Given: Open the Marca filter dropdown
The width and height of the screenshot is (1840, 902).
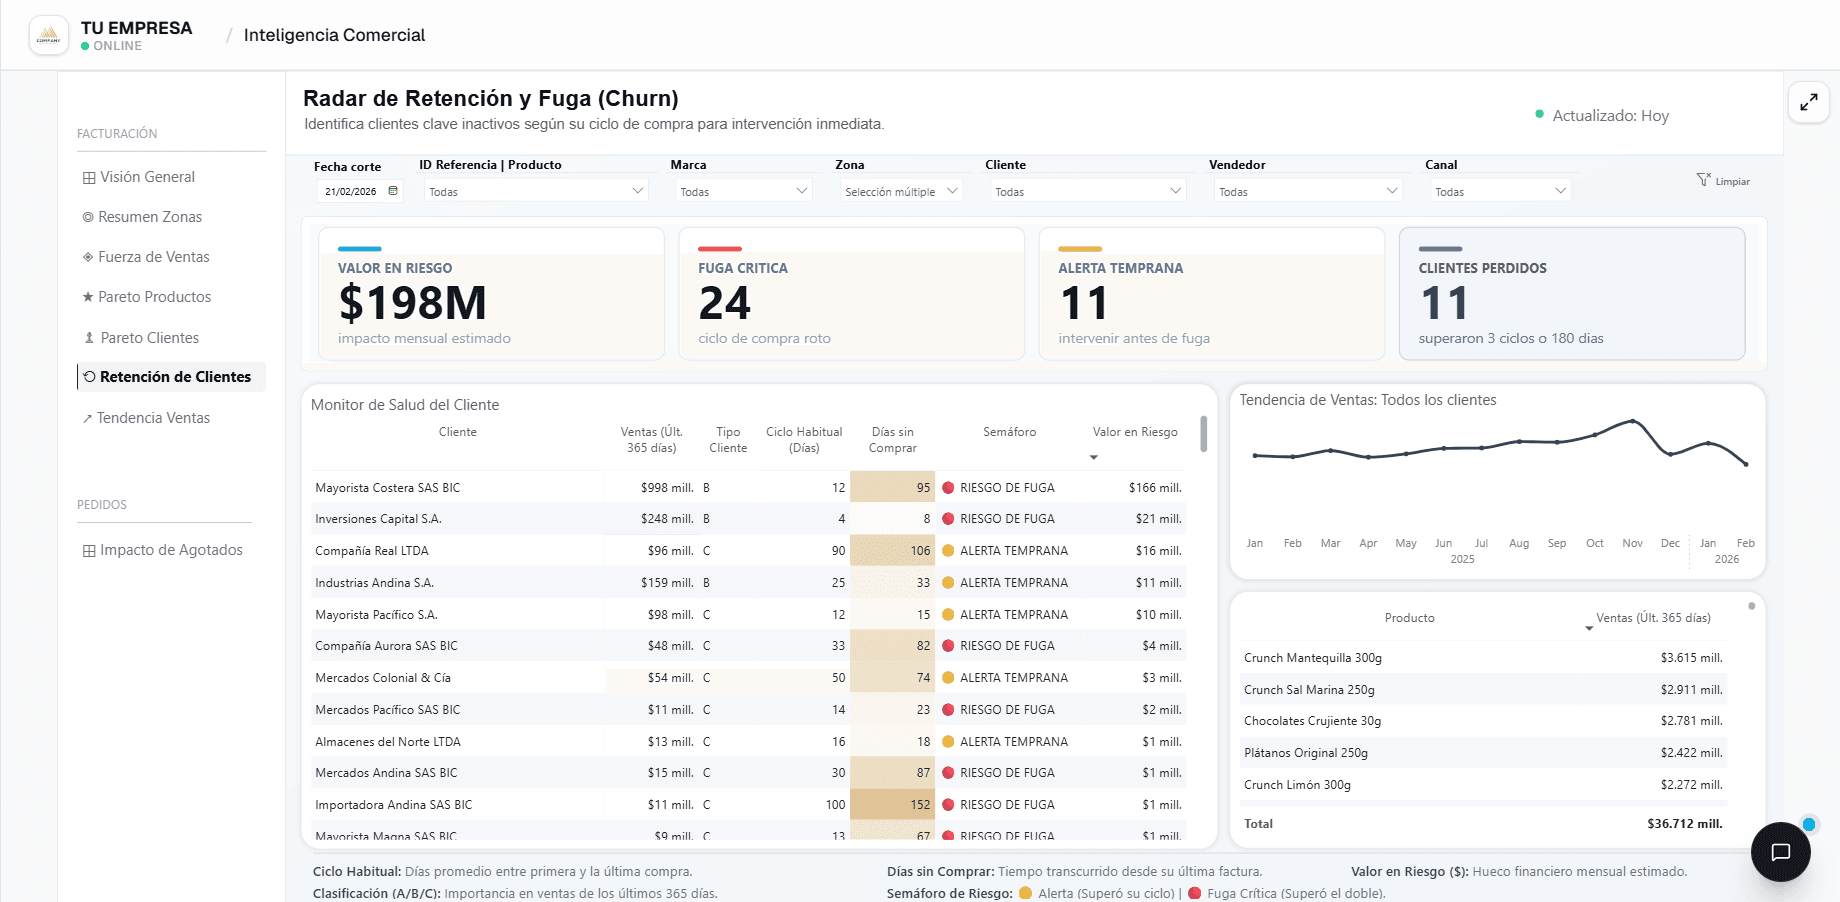Looking at the screenshot, I should pyautogui.click(x=744, y=191).
